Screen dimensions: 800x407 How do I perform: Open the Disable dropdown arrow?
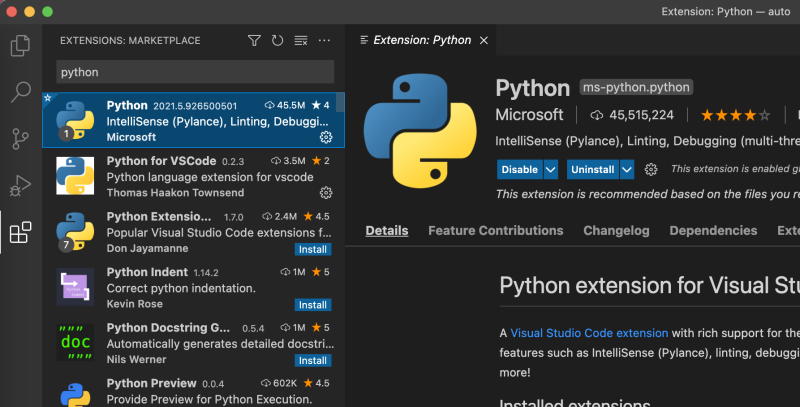tap(551, 169)
